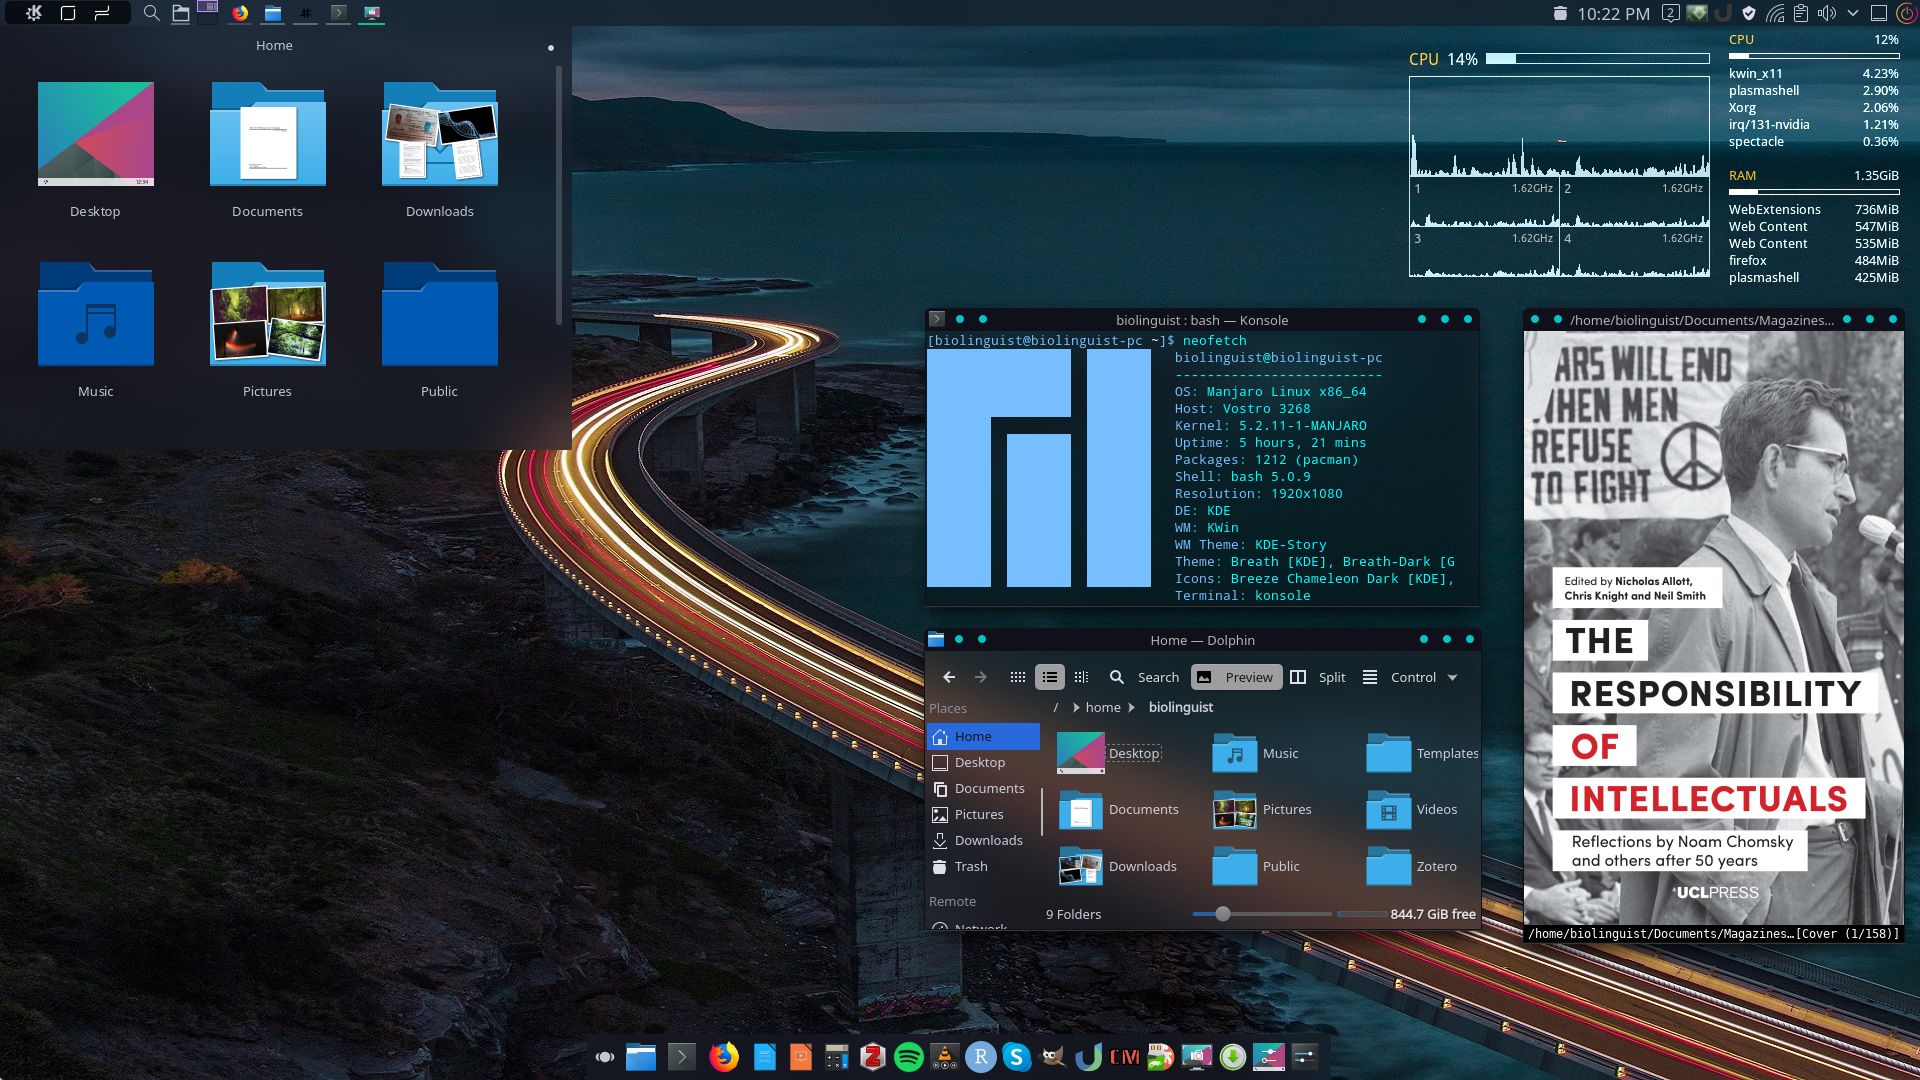This screenshot has width=1920, height=1080.
Task: Click the home breadcrumb in path bar
Action: coord(1103,707)
